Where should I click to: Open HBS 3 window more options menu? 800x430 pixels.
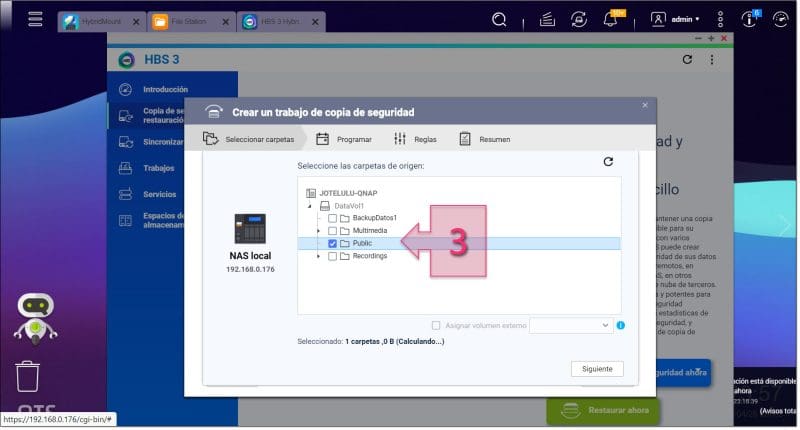click(712, 60)
